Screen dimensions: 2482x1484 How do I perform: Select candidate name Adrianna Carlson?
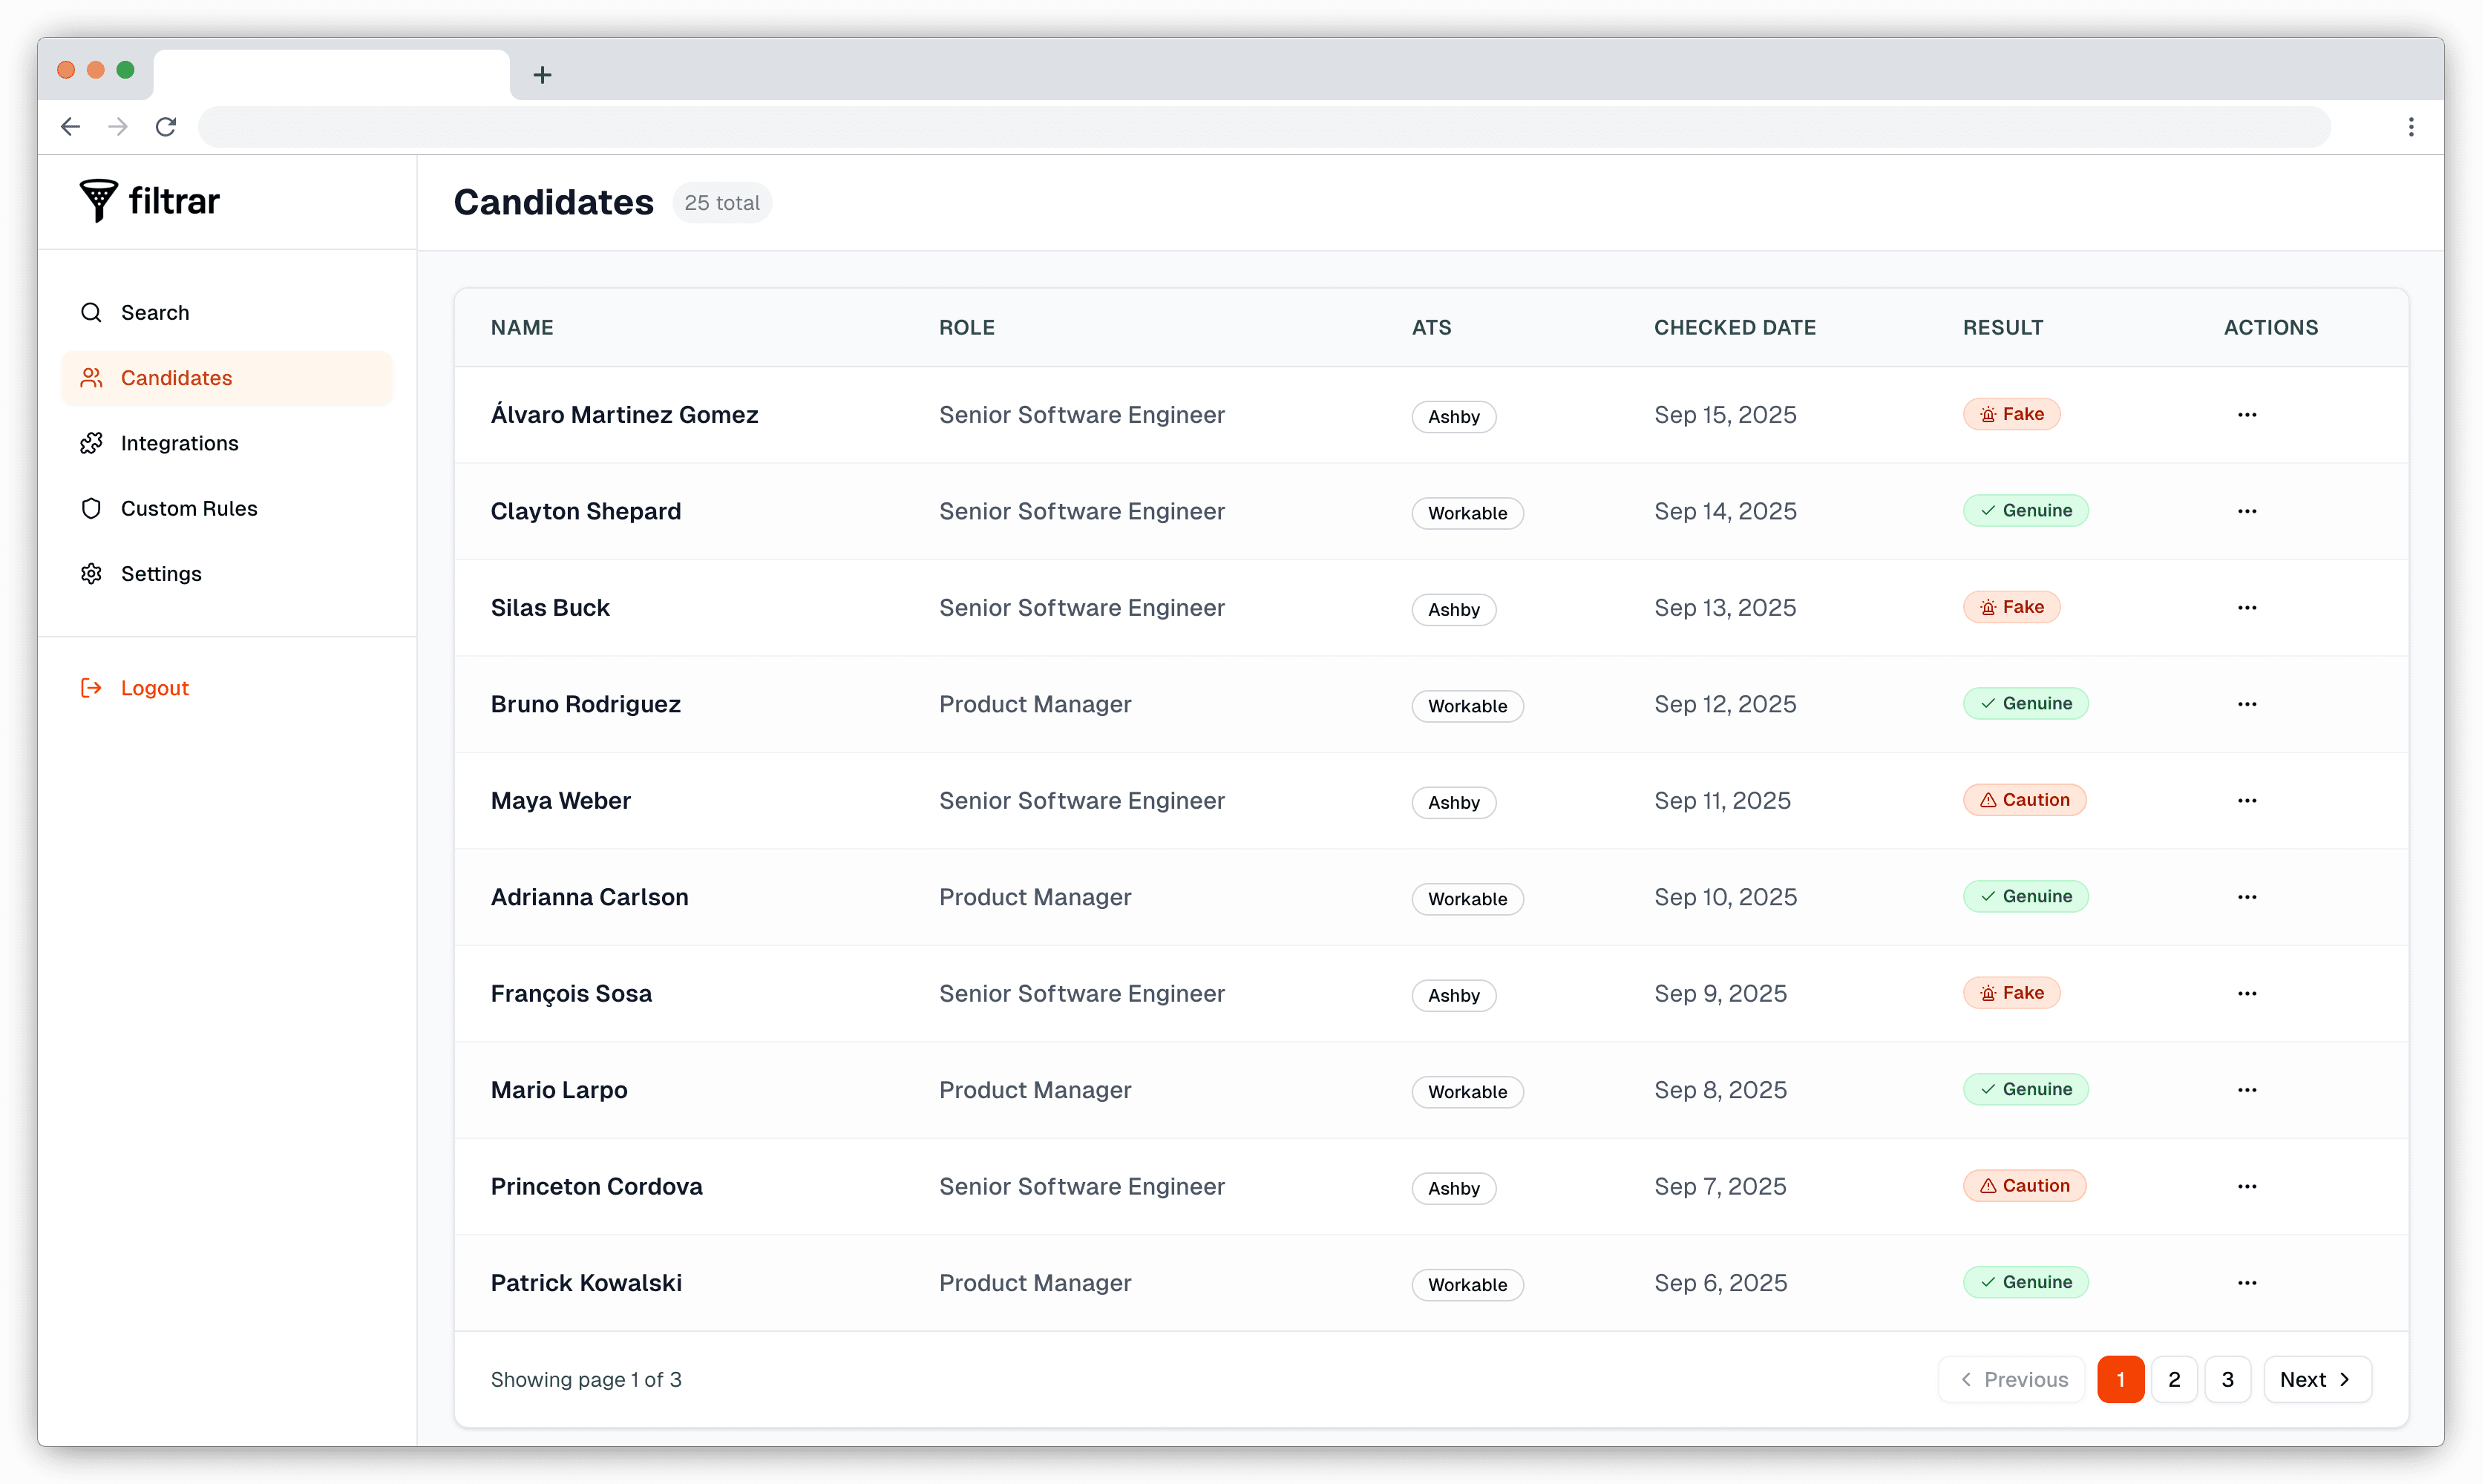point(589,897)
